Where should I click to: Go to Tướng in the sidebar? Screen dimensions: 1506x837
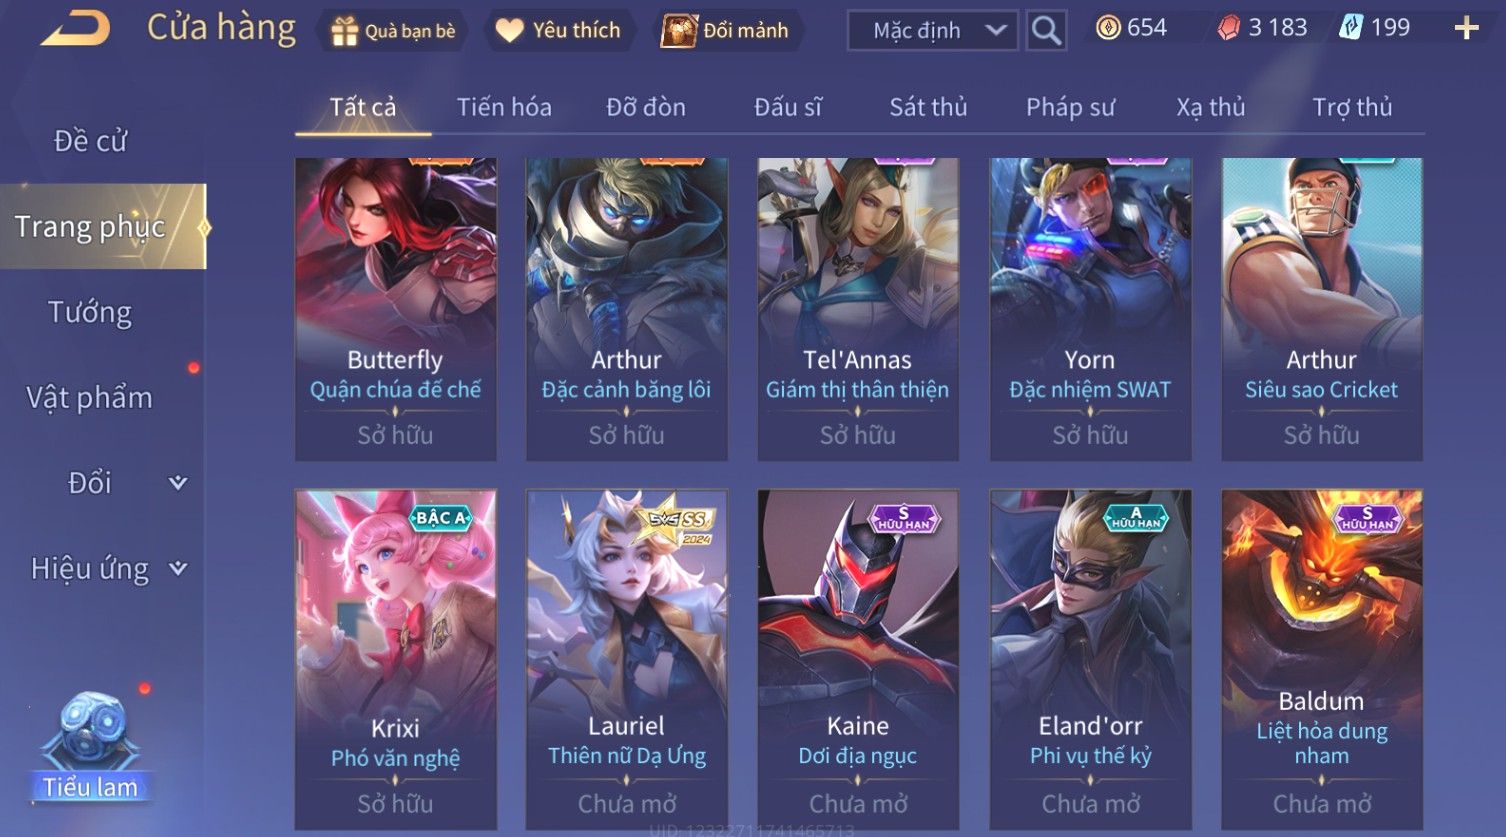[x=90, y=313]
